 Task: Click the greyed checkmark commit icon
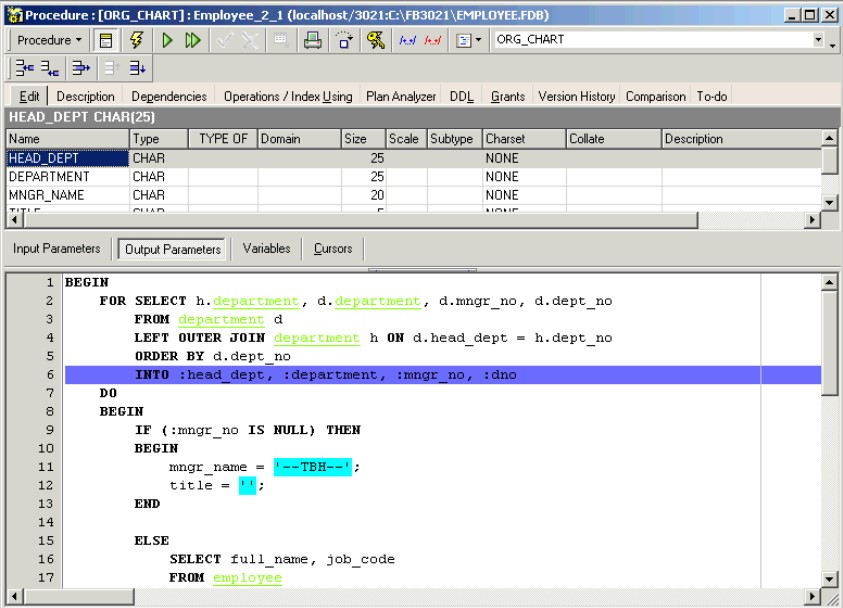(224, 40)
